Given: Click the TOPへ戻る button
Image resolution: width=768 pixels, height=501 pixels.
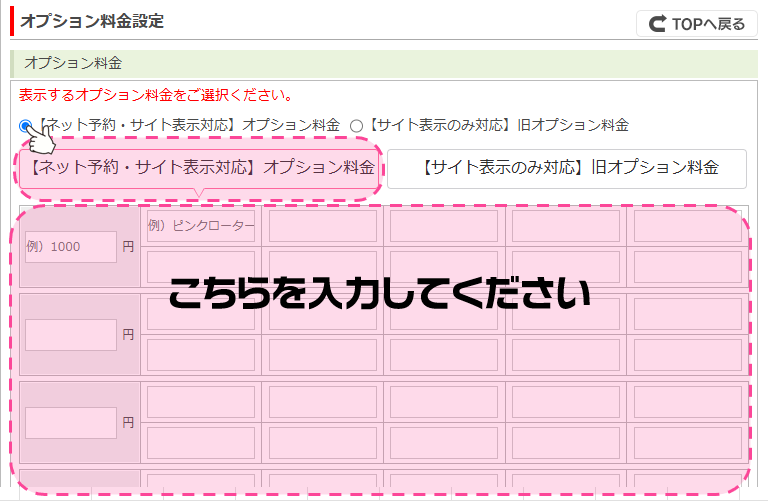Looking at the screenshot, I should tap(696, 24).
